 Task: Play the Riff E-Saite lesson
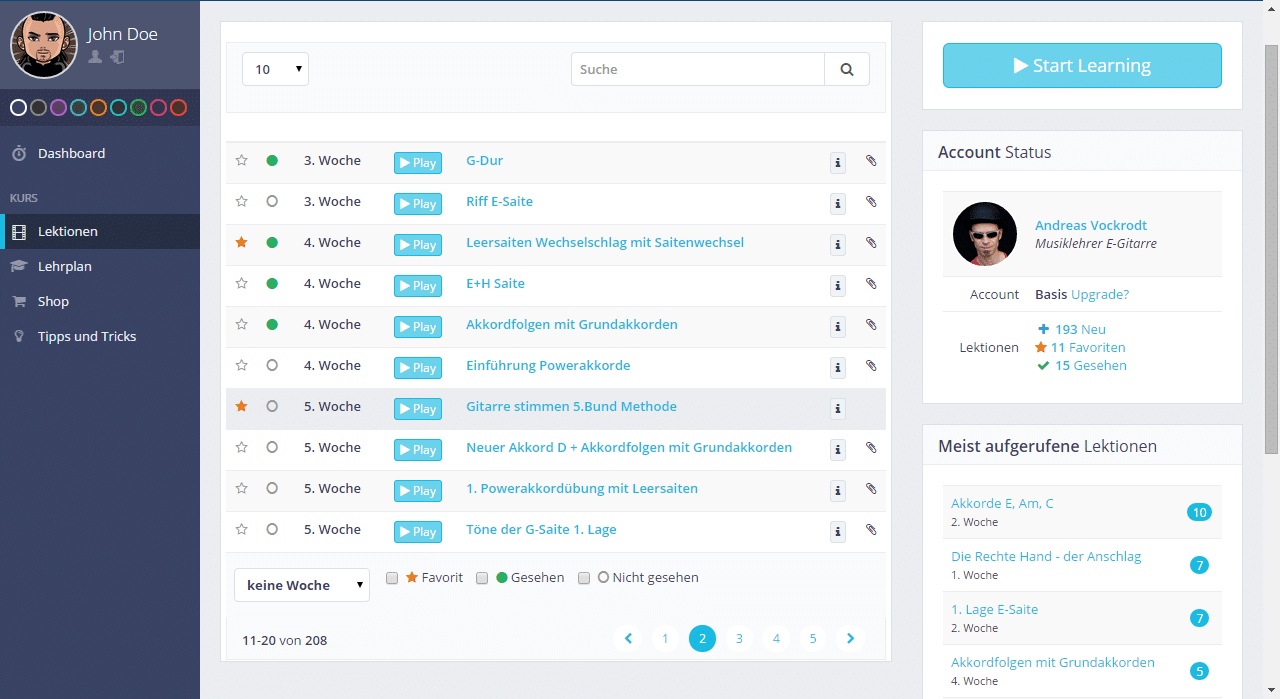pos(418,204)
